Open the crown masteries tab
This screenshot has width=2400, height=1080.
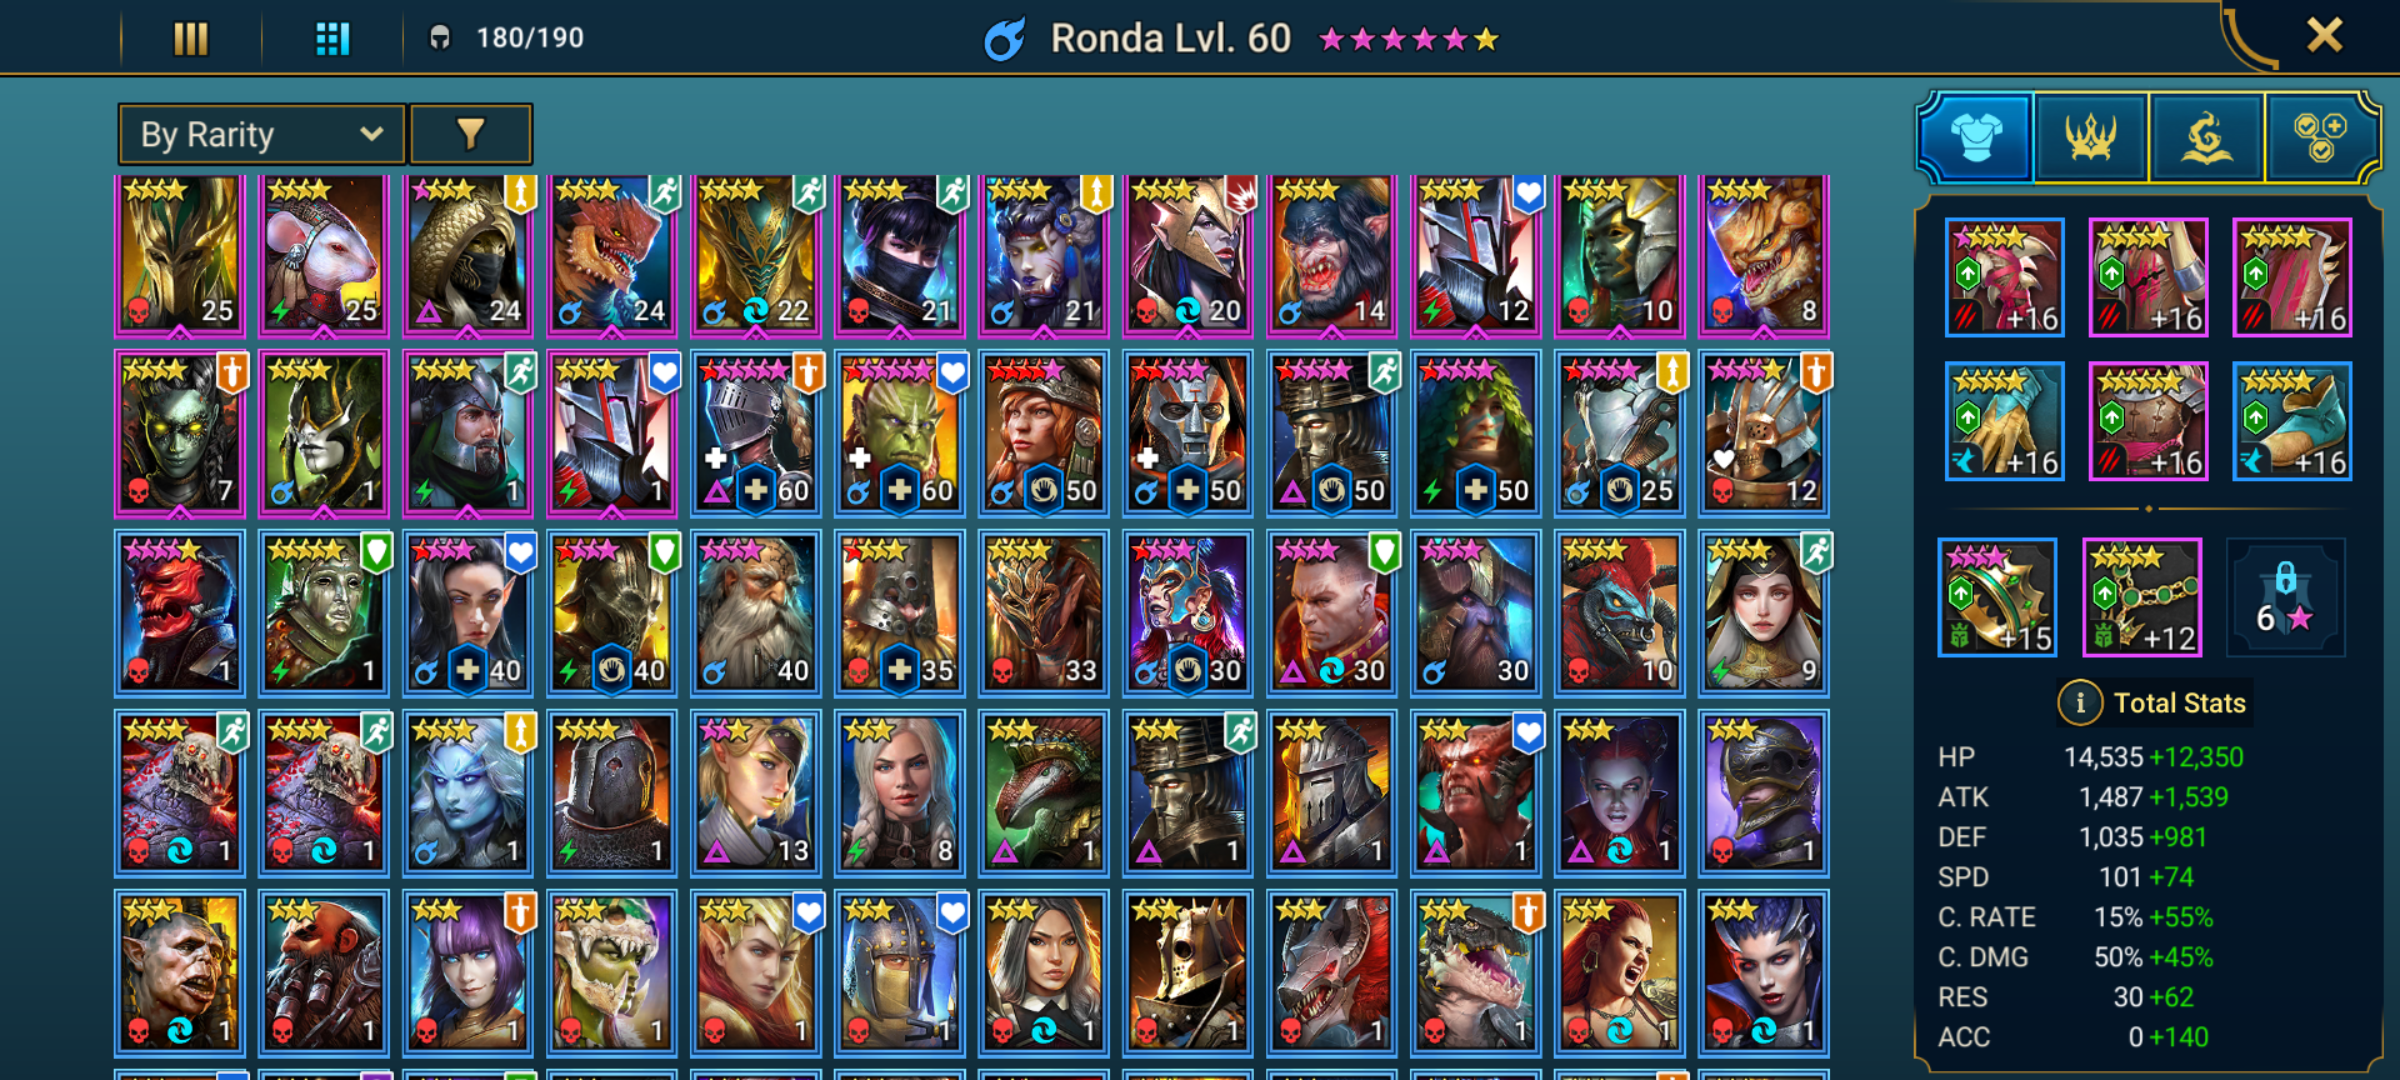[x=2090, y=137]
